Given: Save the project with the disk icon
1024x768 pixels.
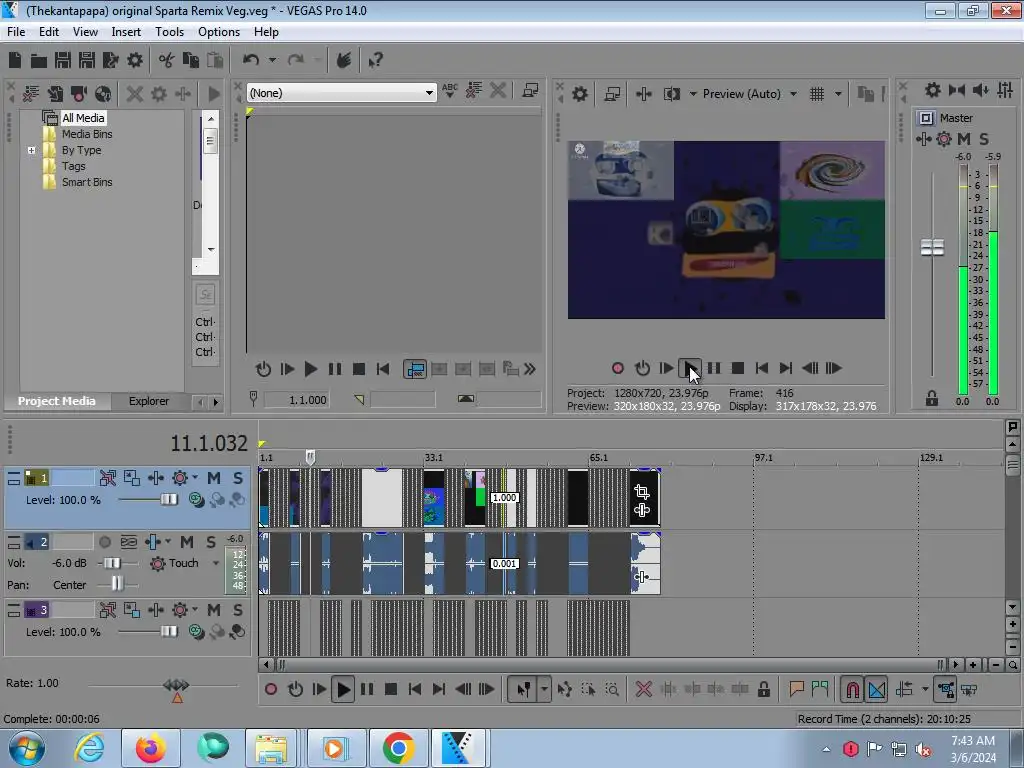Looking at the screenshot, I should coord(63,61).
